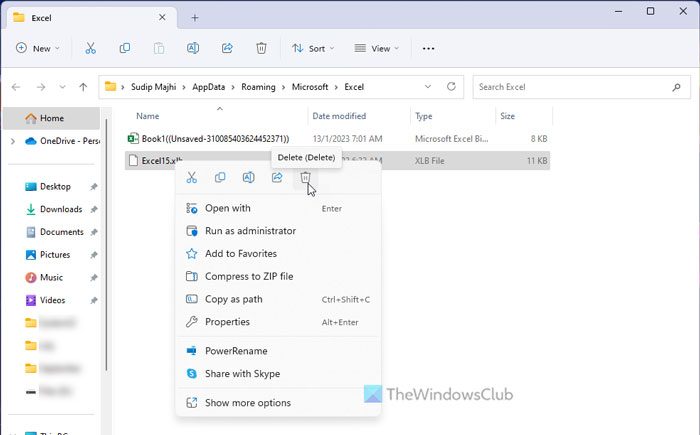Click the Rename icon in the context menu
This screenshot has width=700, height=435.
tap(249, 178)
